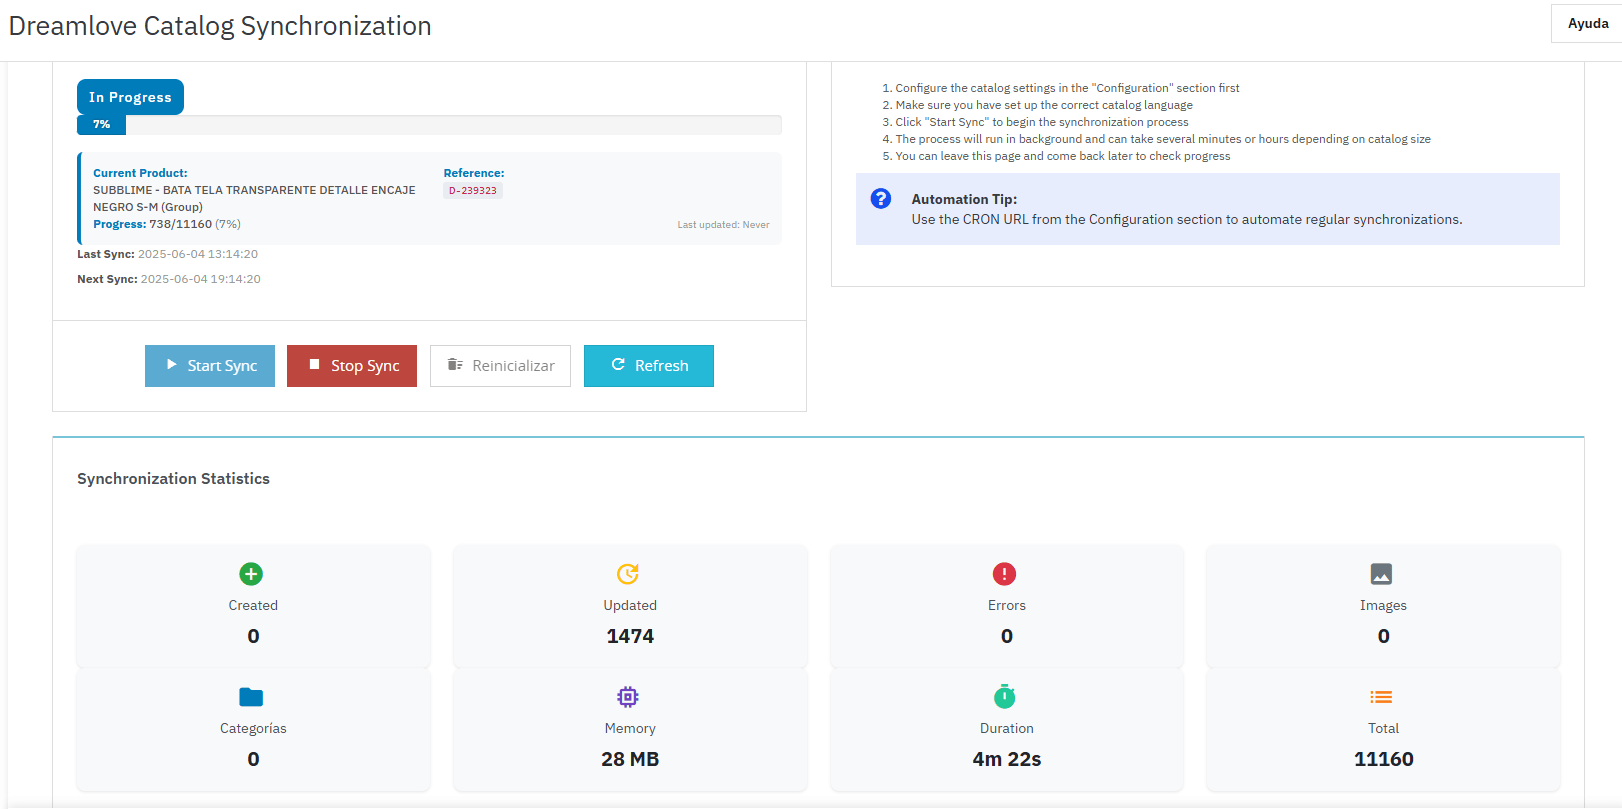
Task: Click the blue Categorías folder icon
Action: [x=251, y=697]
